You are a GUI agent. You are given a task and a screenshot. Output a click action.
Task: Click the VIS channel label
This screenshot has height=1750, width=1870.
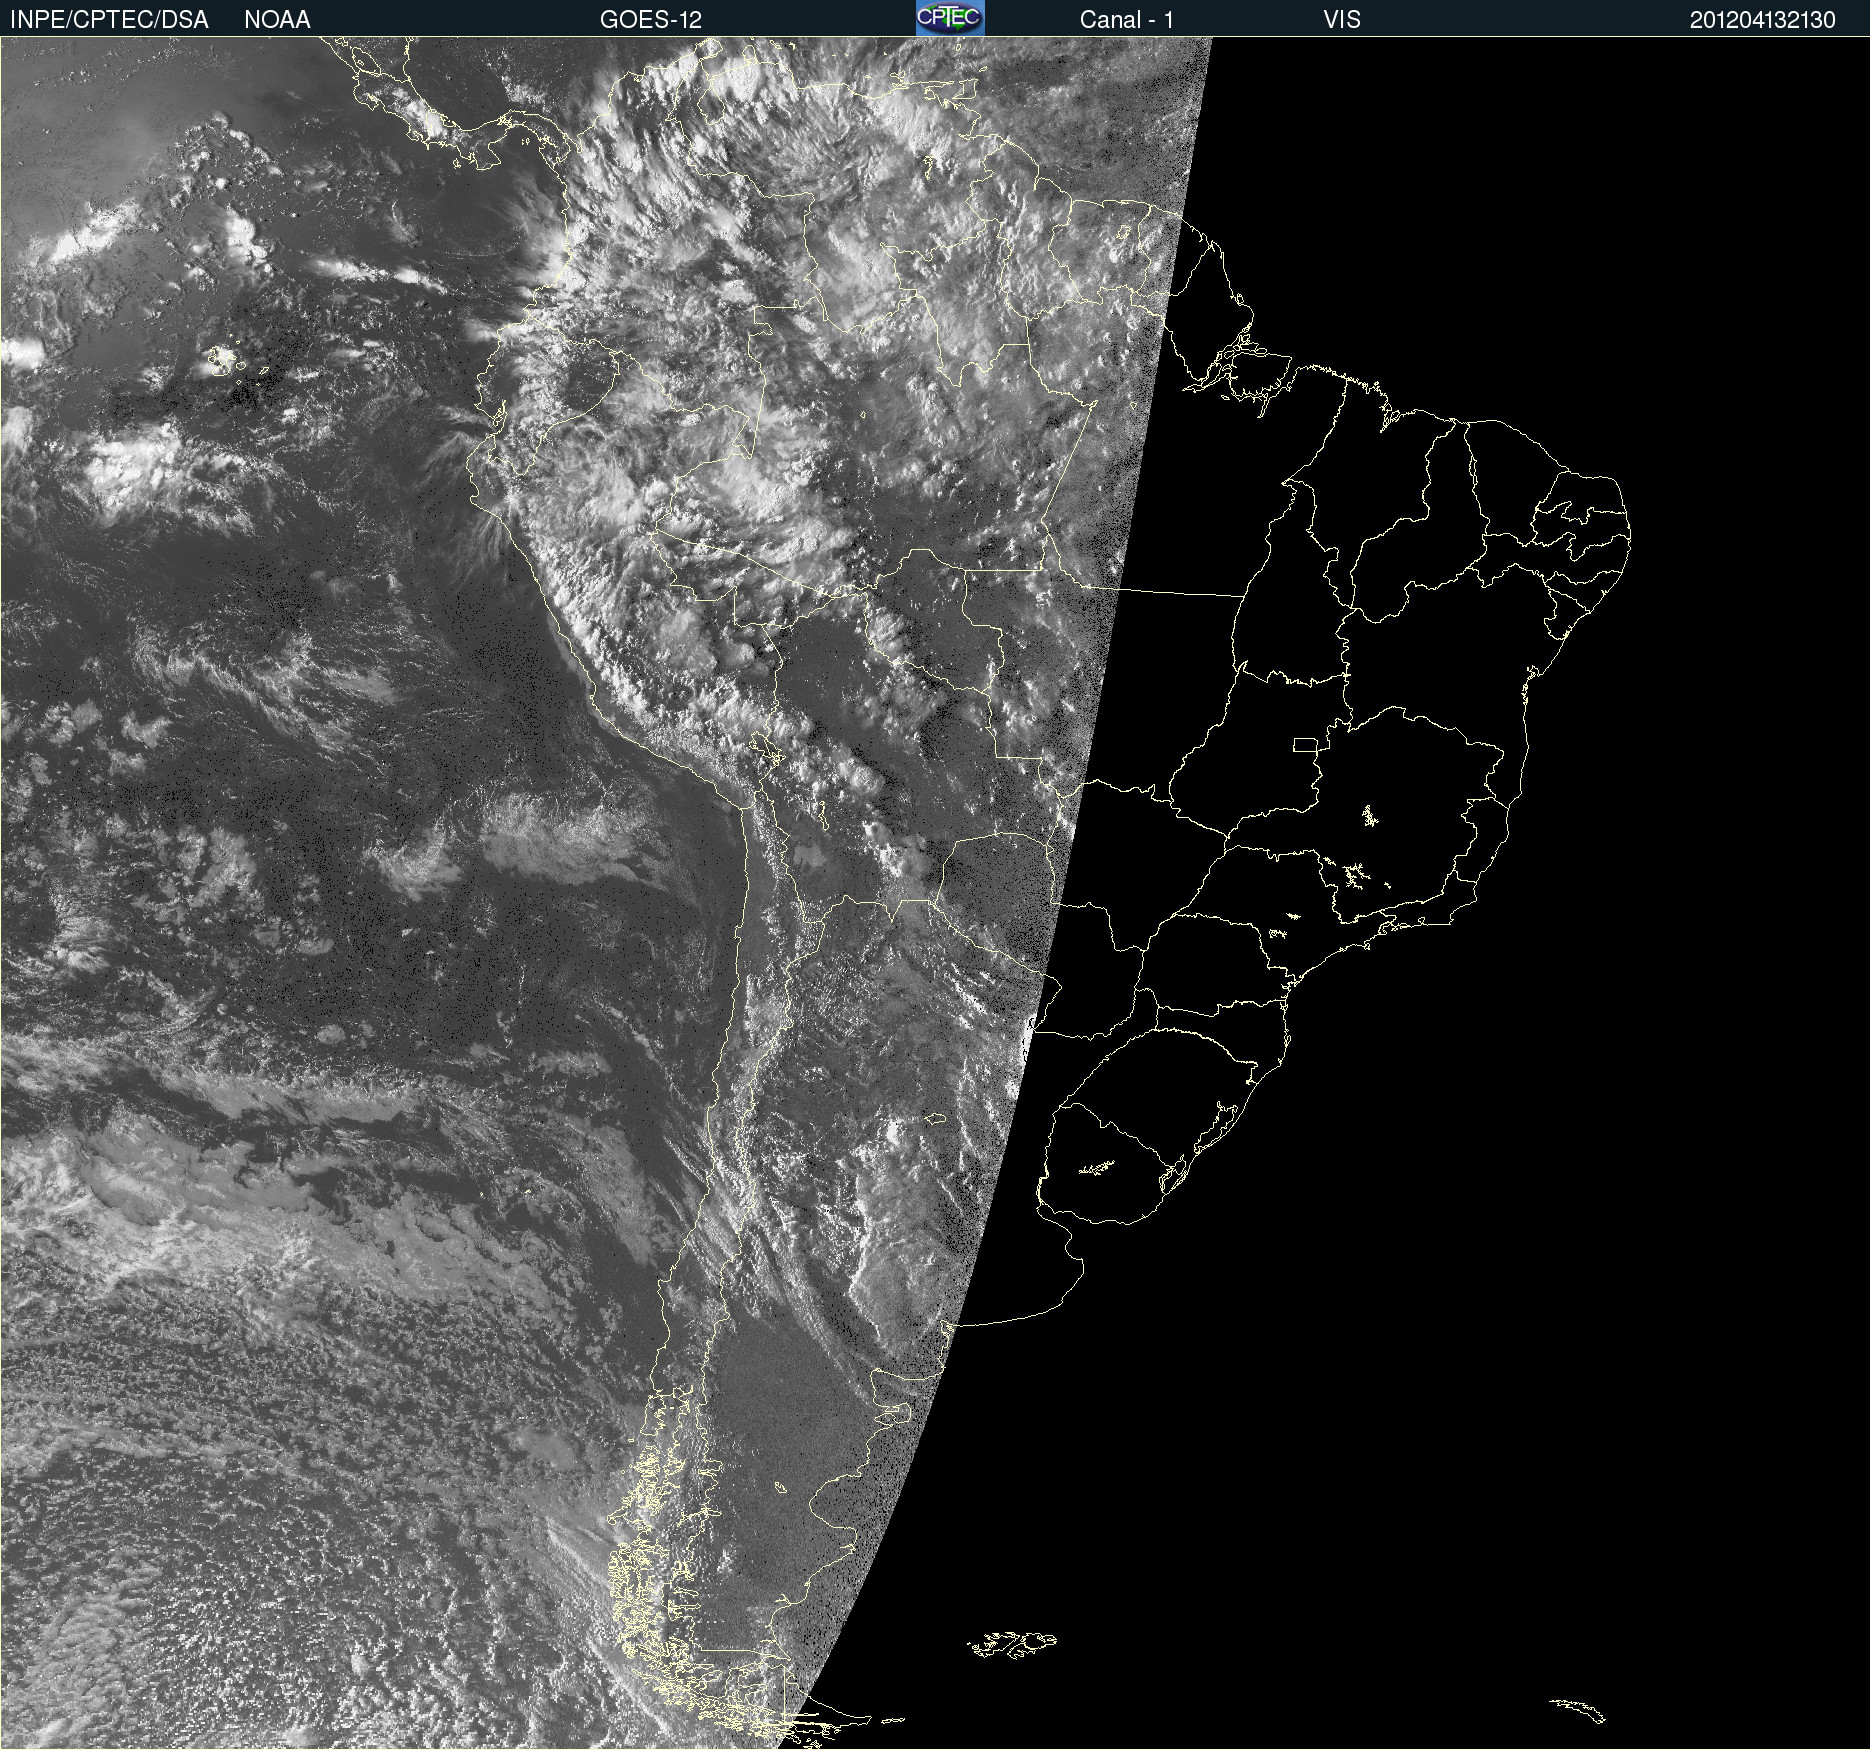tap(1342, 20)
